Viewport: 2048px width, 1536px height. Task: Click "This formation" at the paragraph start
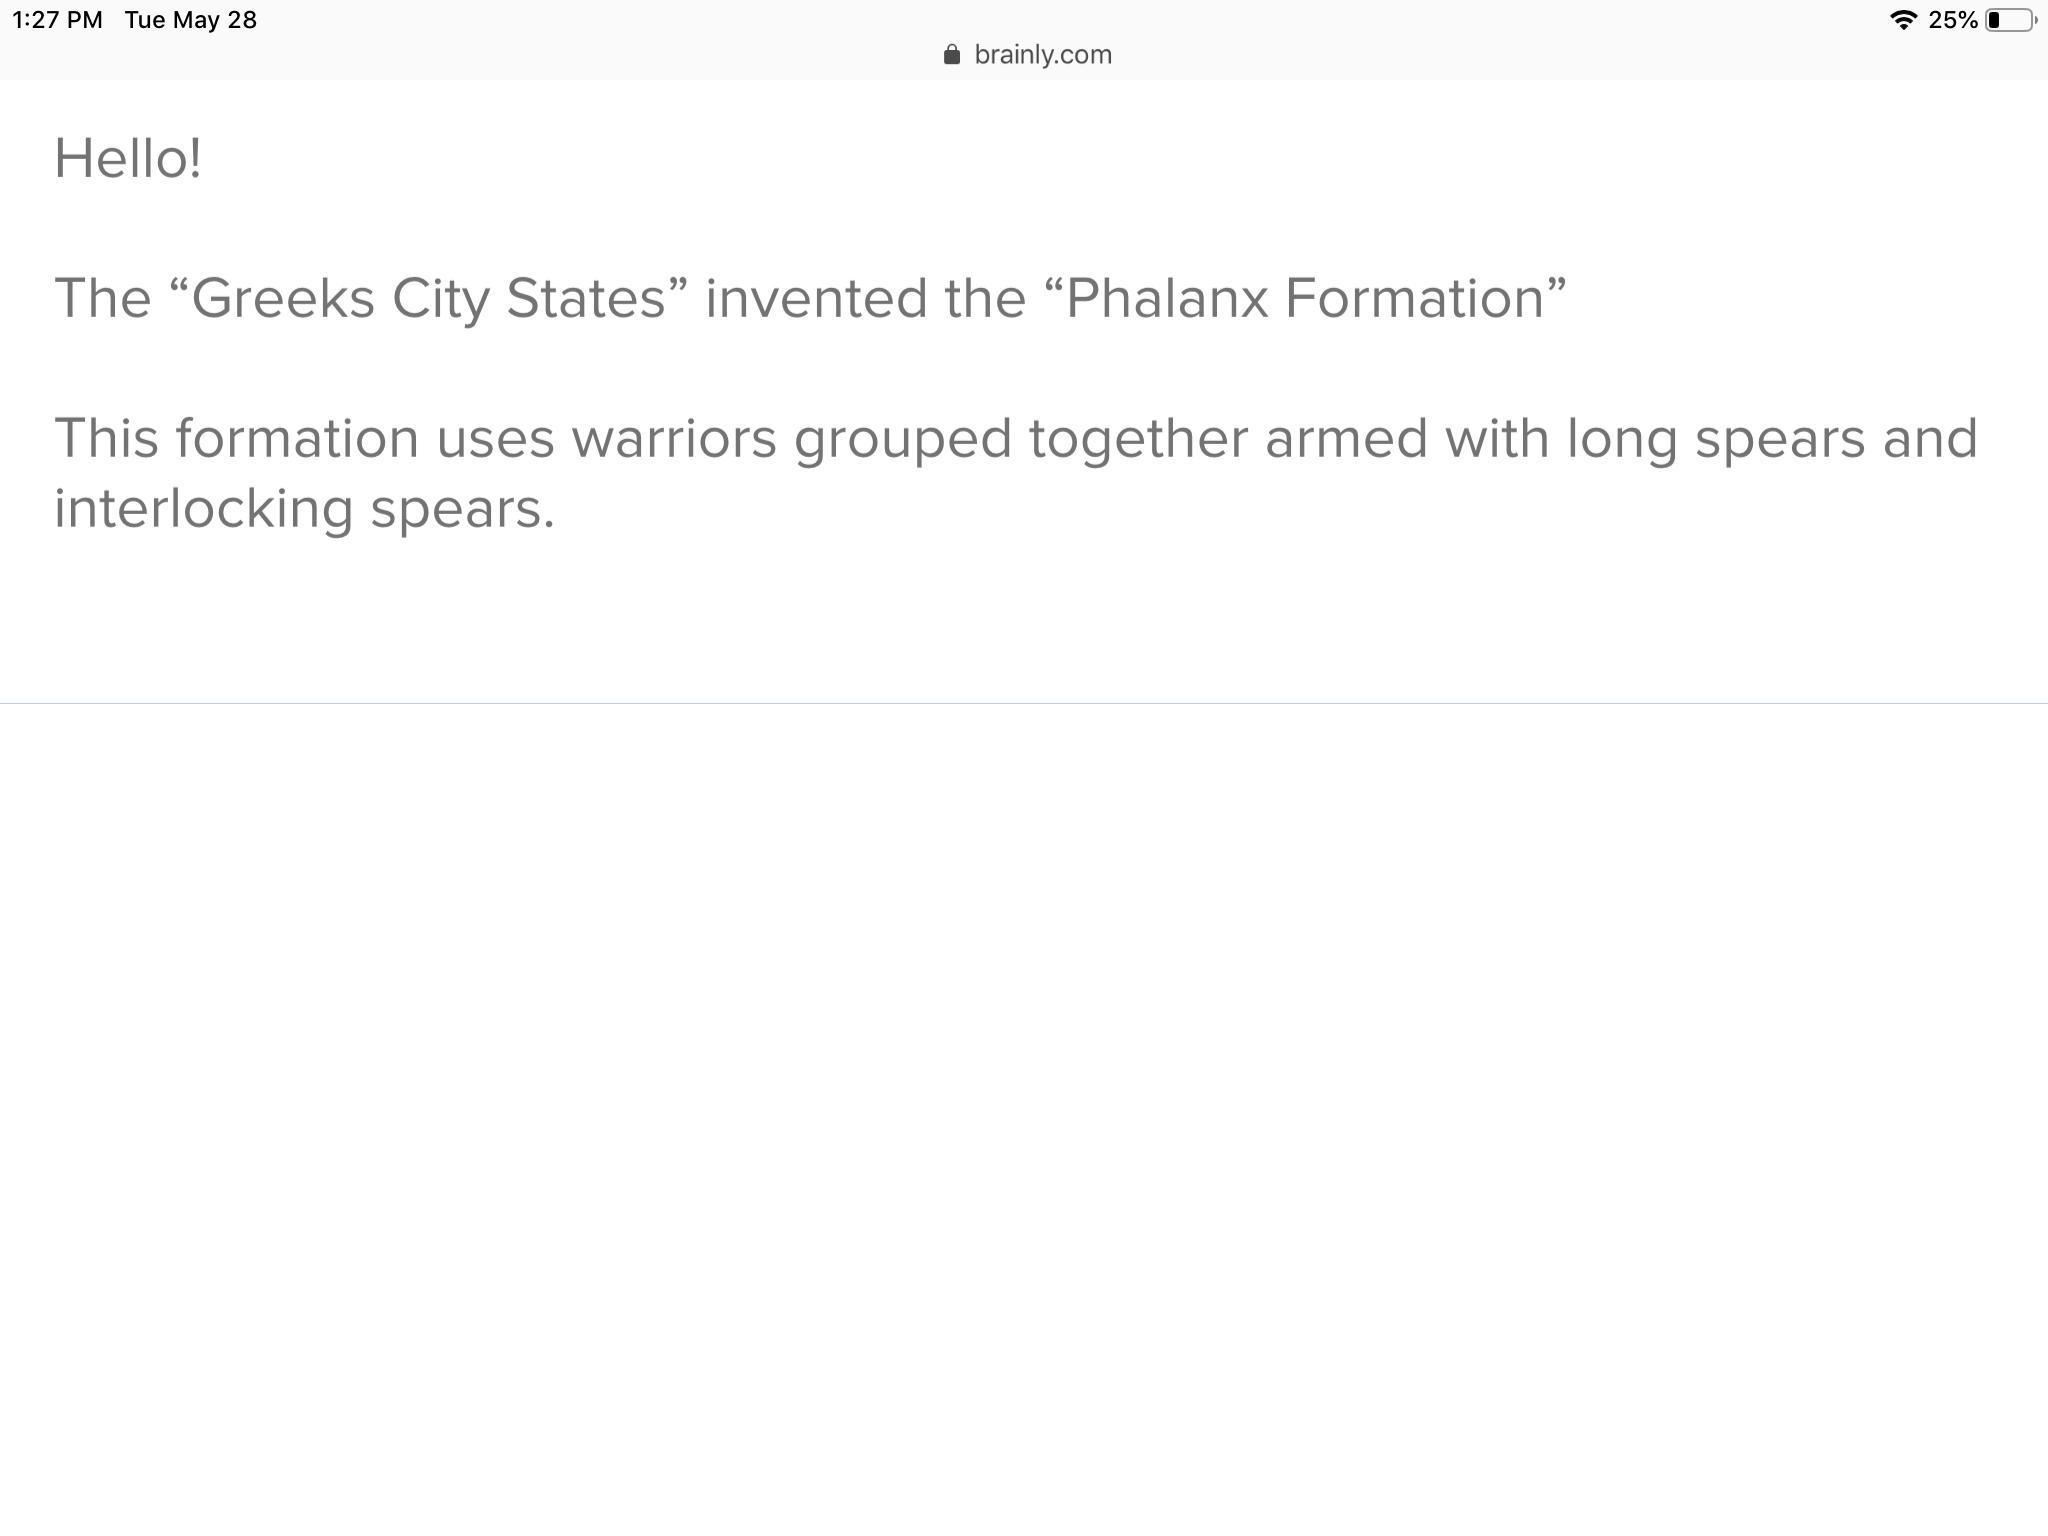pos(236,439)
